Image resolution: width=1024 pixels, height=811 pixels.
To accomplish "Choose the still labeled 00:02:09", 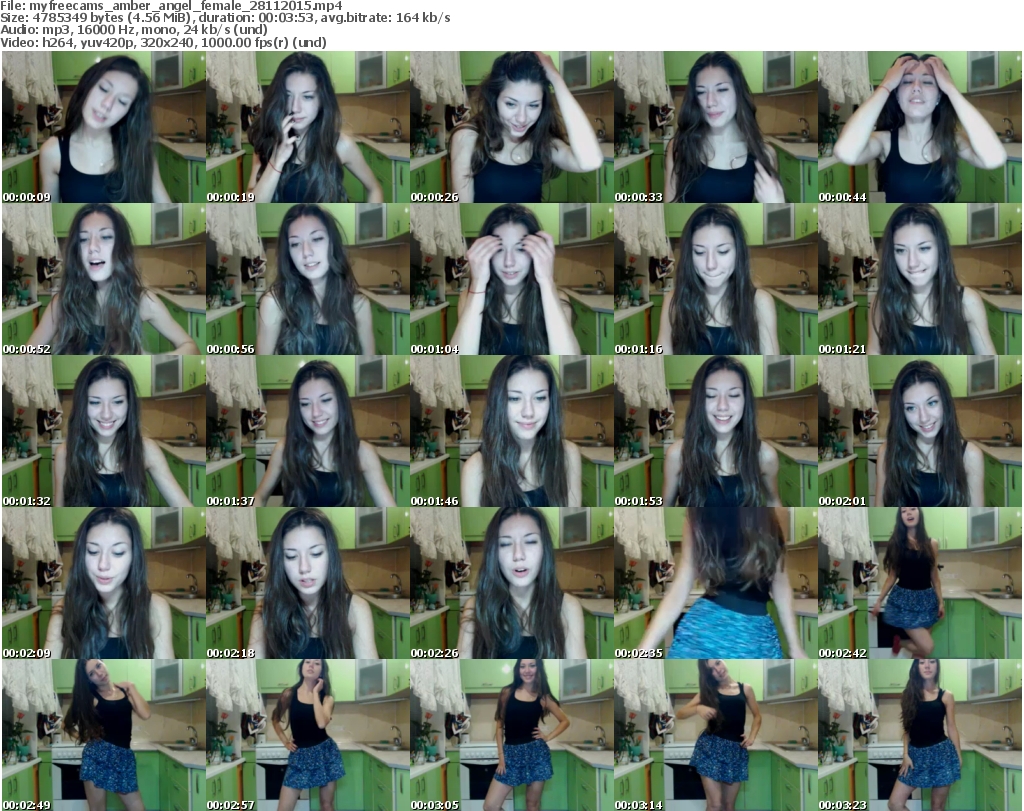I will [x=103, y=583].
